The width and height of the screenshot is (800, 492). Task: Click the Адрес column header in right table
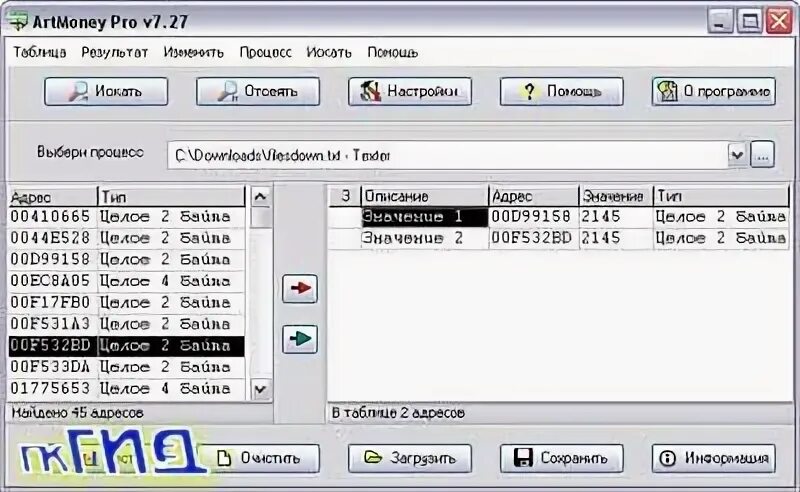533,196
